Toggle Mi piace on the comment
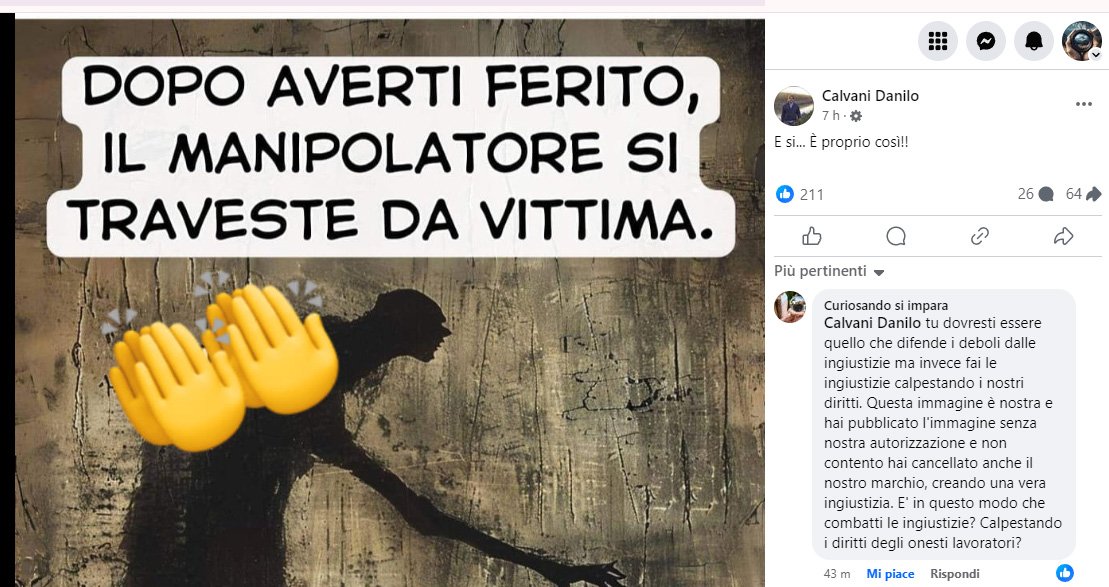Image resolution: width=1109 pixels, height=587 pixels. coord(890,574)
